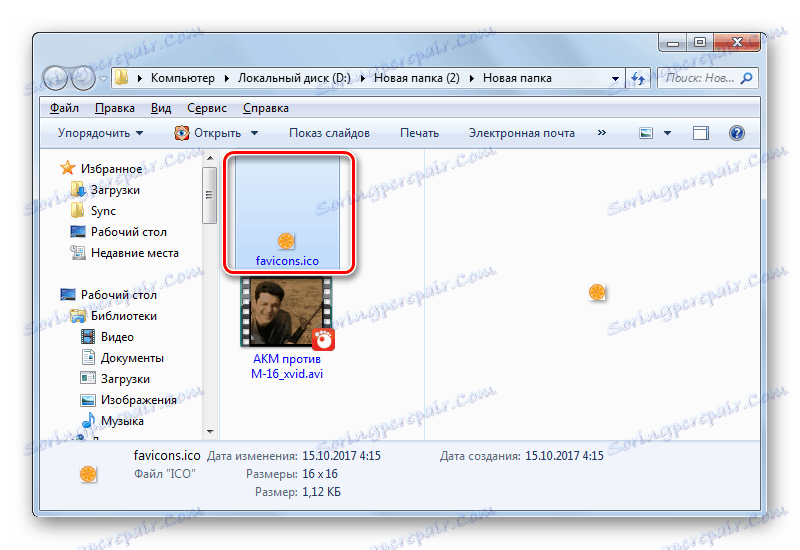Open the recent pages dropdown arrow
The height and width of the screenshot is (550, 800).
103,79
